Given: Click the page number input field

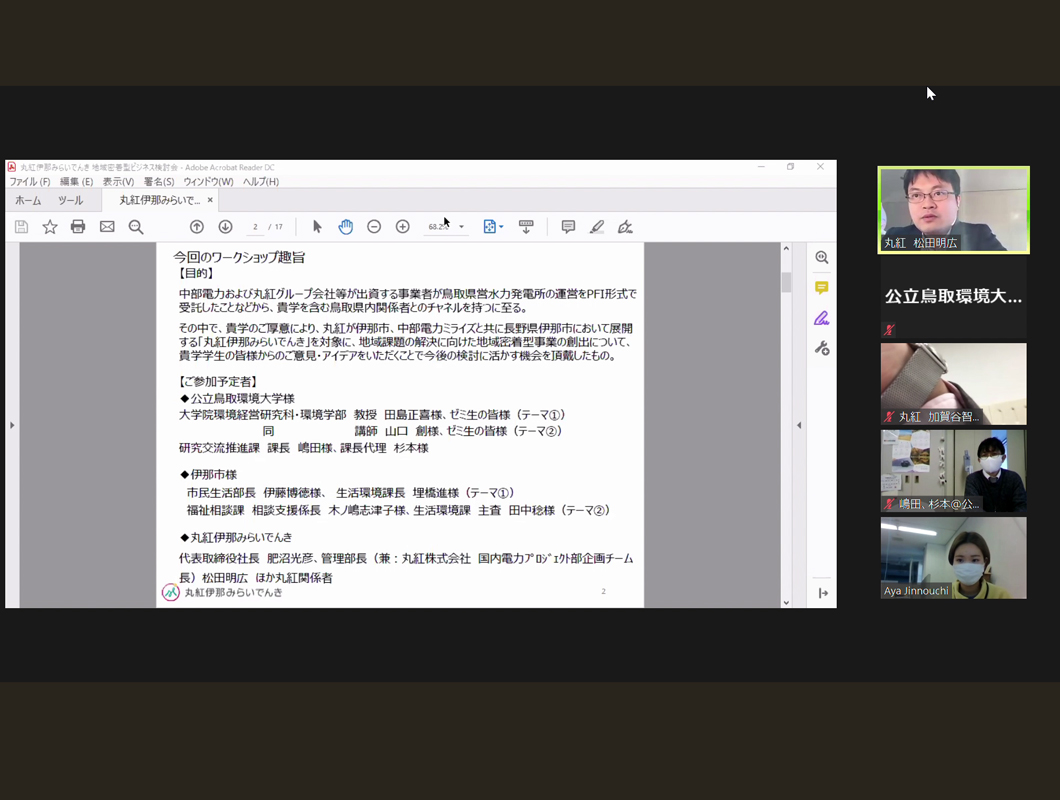Looking at the screenshot, I should [256, 227].
